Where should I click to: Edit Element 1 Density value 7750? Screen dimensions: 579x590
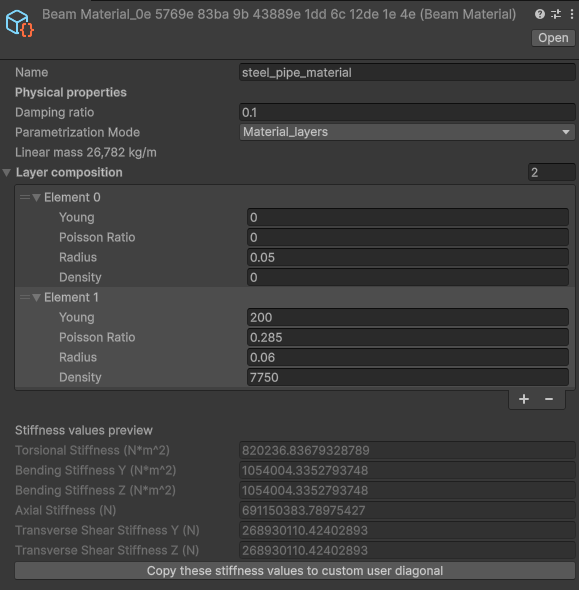coord(408,377)
